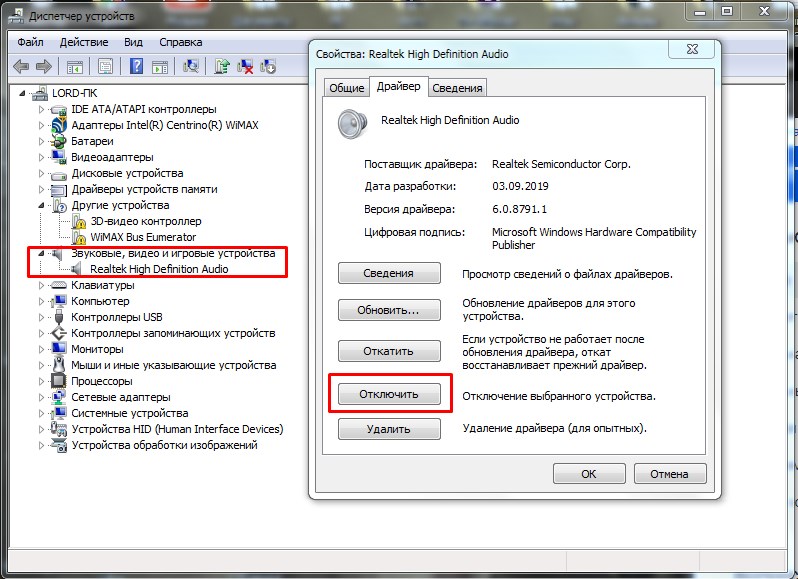Scan for hardware changes toolbar icon
Screen dimensions: 798x579
pyautogui.click(x=191, y=66)
